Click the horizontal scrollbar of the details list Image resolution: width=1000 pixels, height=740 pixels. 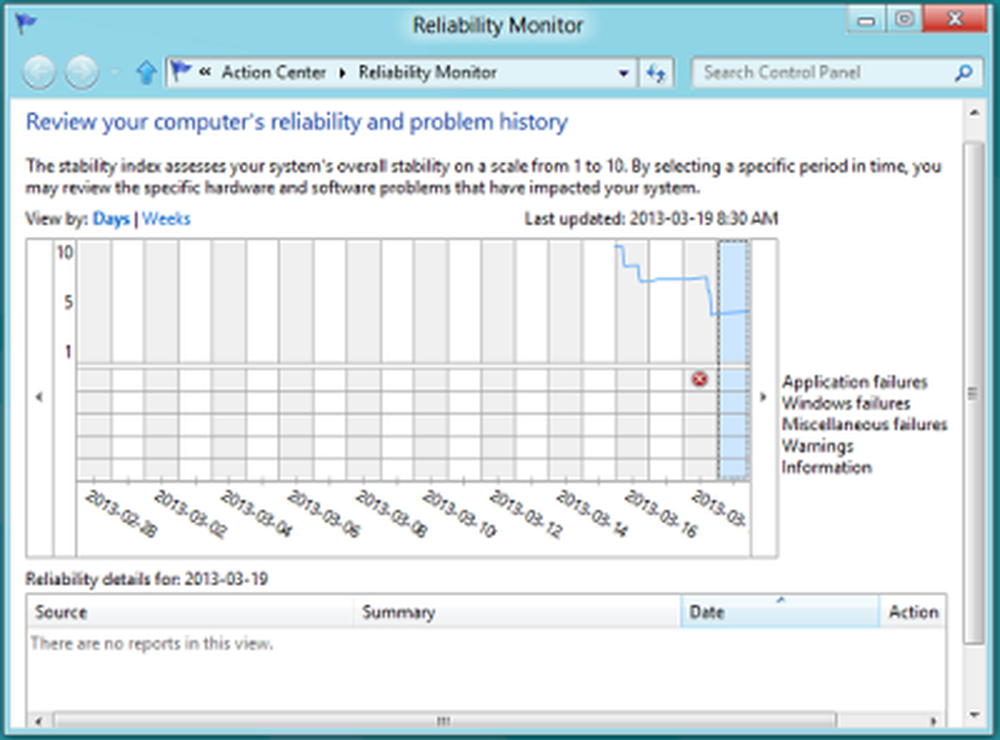440,720
